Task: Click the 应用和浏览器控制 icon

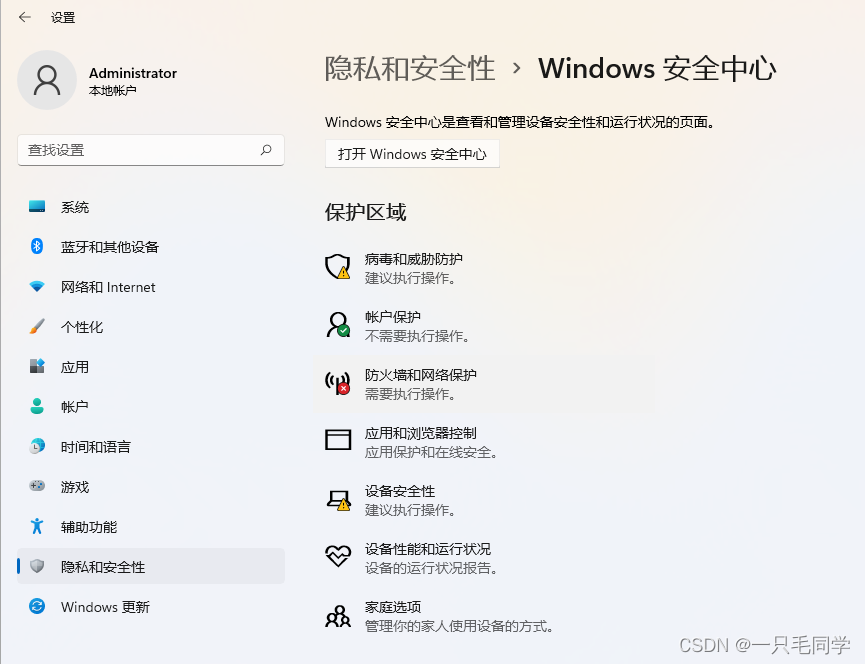Action: (x=338, y=440)
